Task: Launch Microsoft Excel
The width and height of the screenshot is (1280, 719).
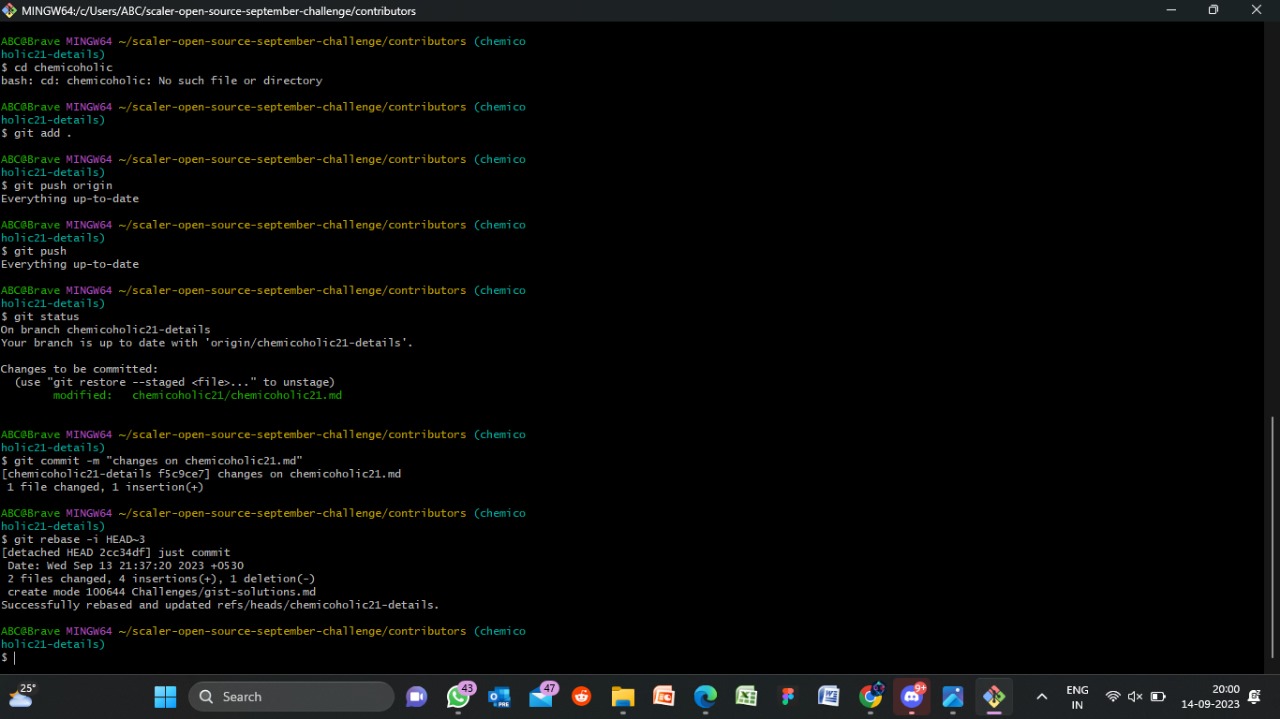Action: tap(746, 696)
